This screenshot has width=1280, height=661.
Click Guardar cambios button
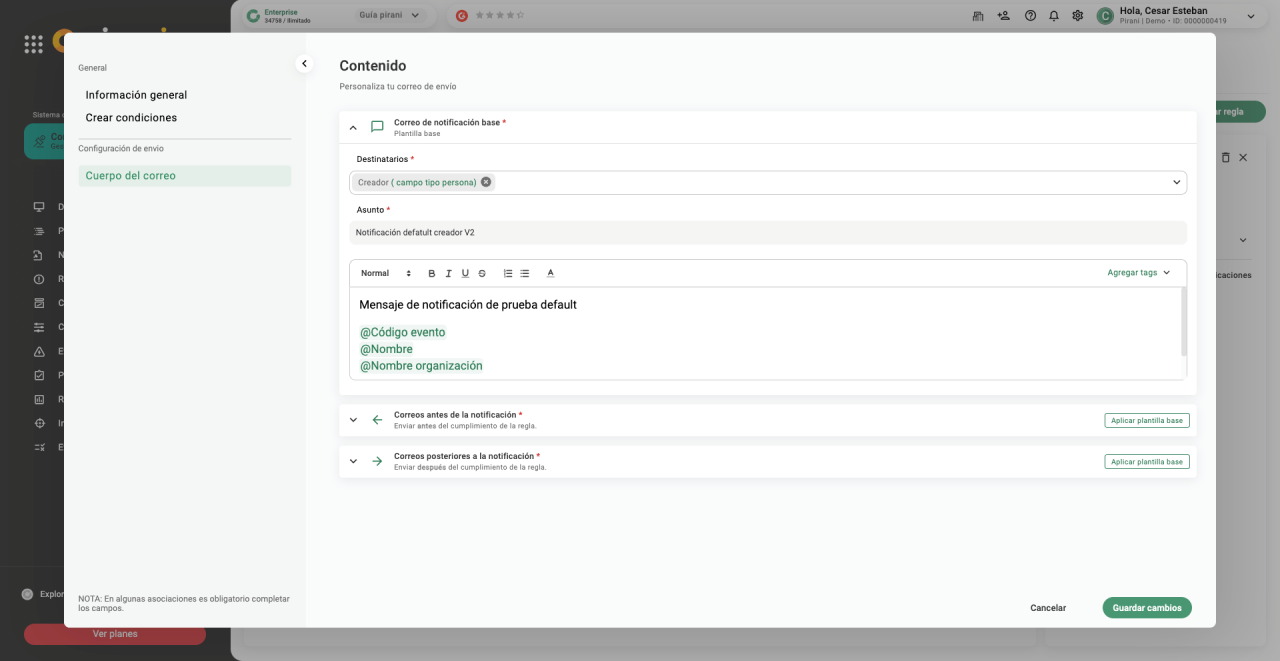1146,608
